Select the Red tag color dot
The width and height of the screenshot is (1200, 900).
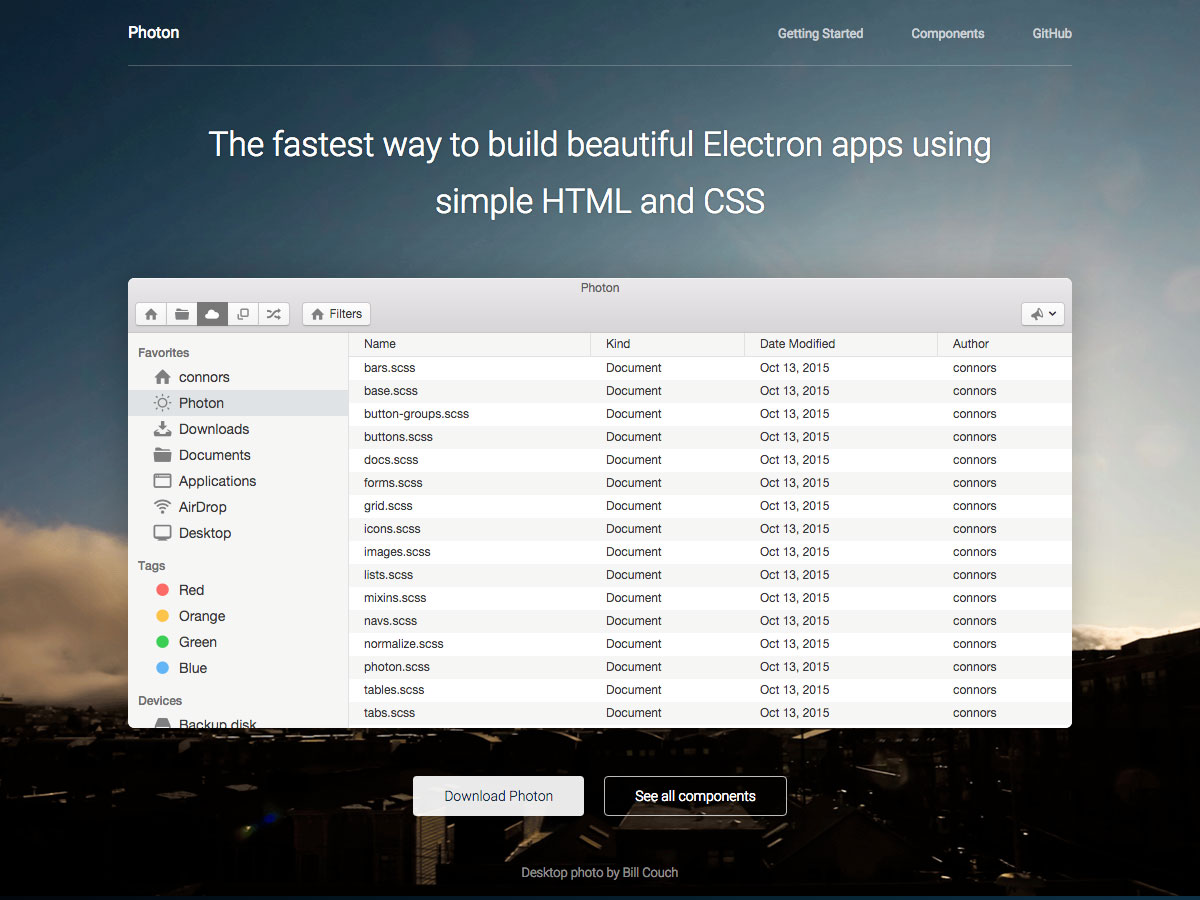point(162,590)
